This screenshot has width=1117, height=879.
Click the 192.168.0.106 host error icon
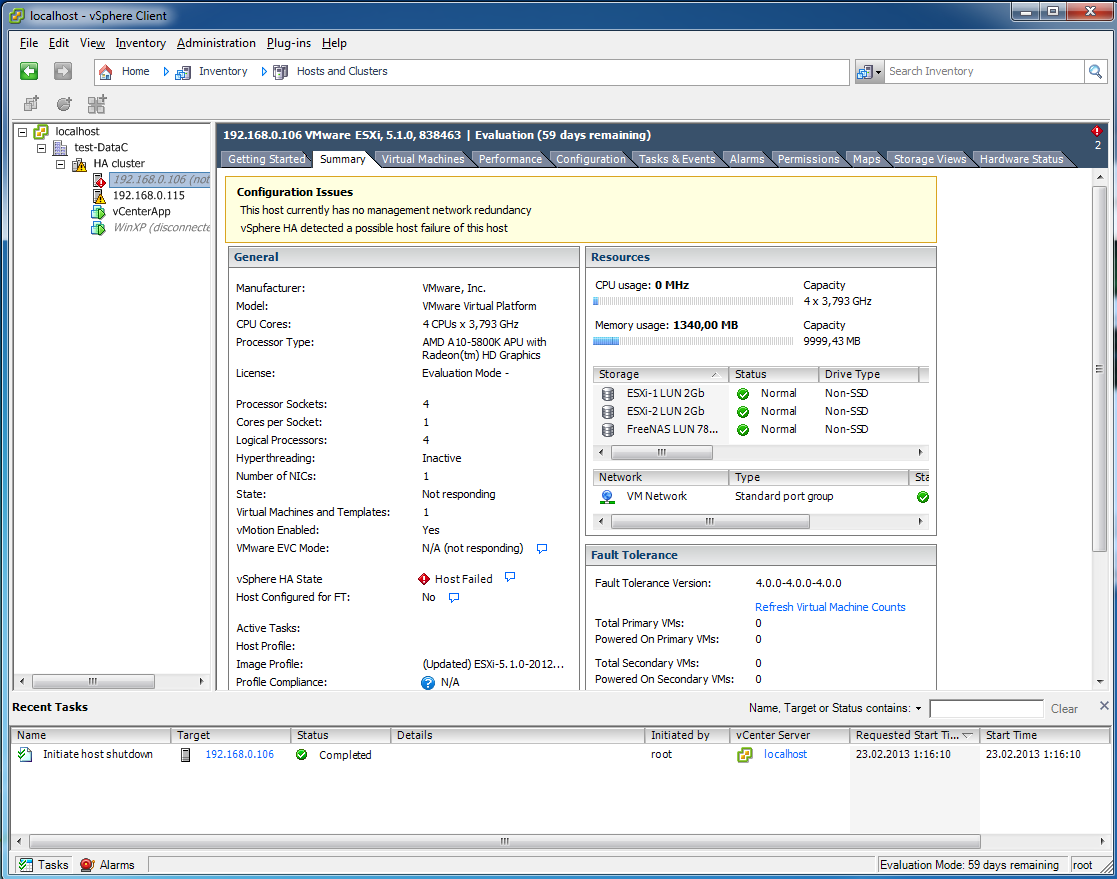99,180
